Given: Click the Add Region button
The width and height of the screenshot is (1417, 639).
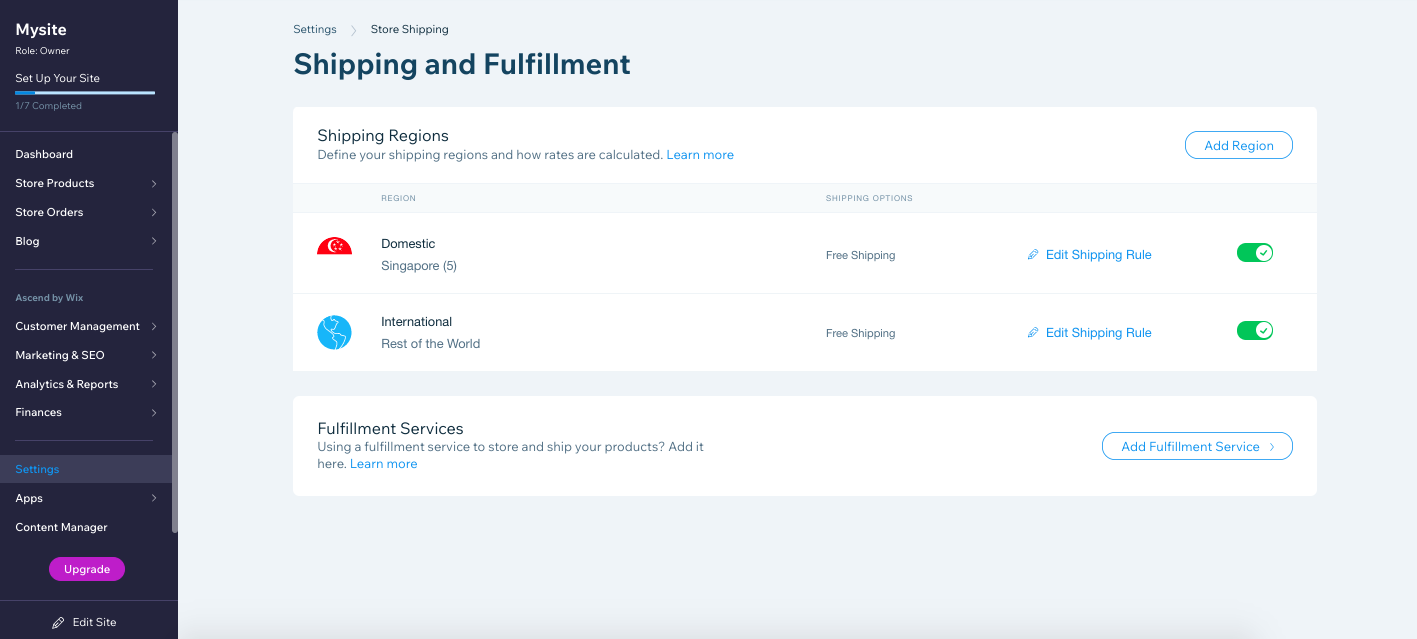Looking at the screenshot, I should (1239, 145).
